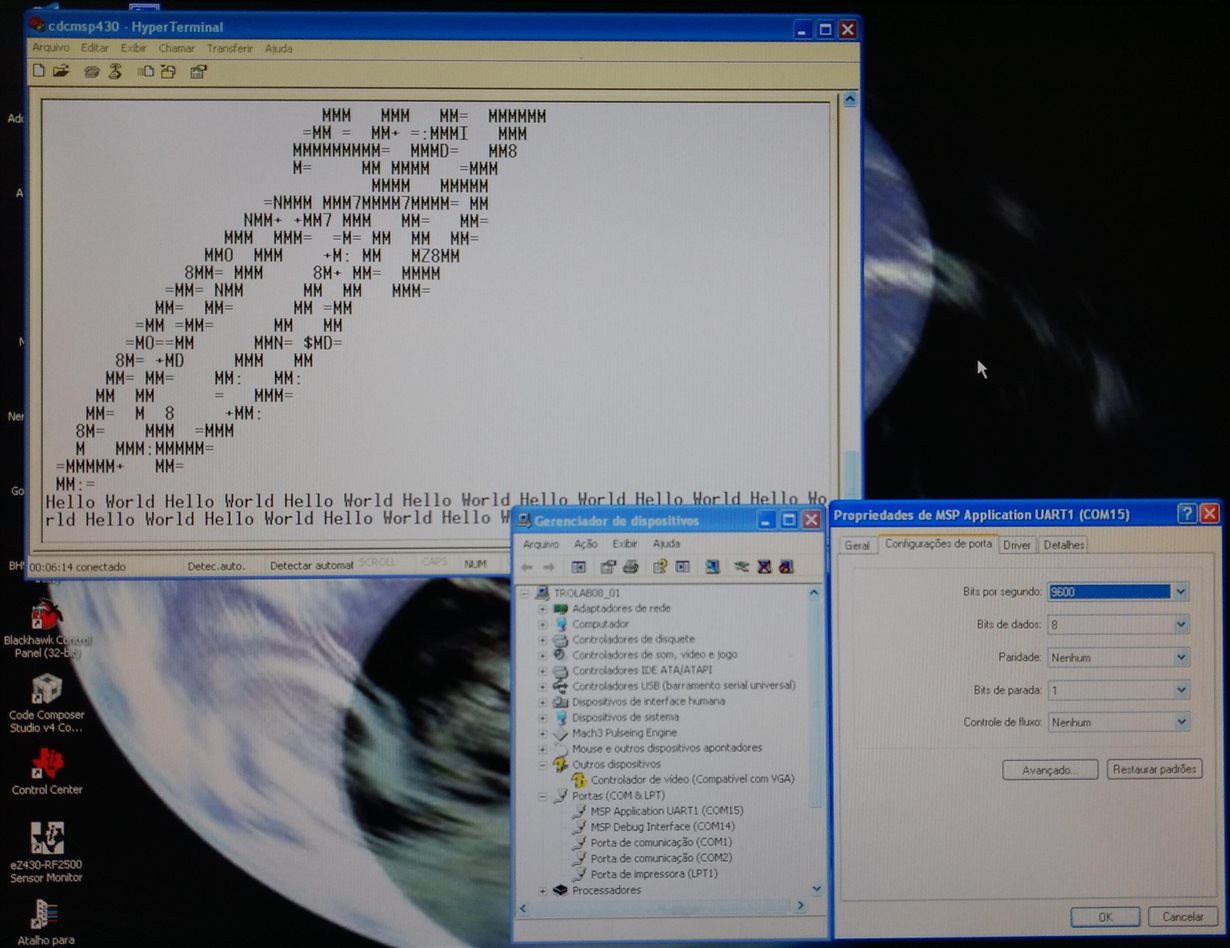
Task: Open the Code Composer Studio v4 desktop icon
Action: tap(46, 702)
